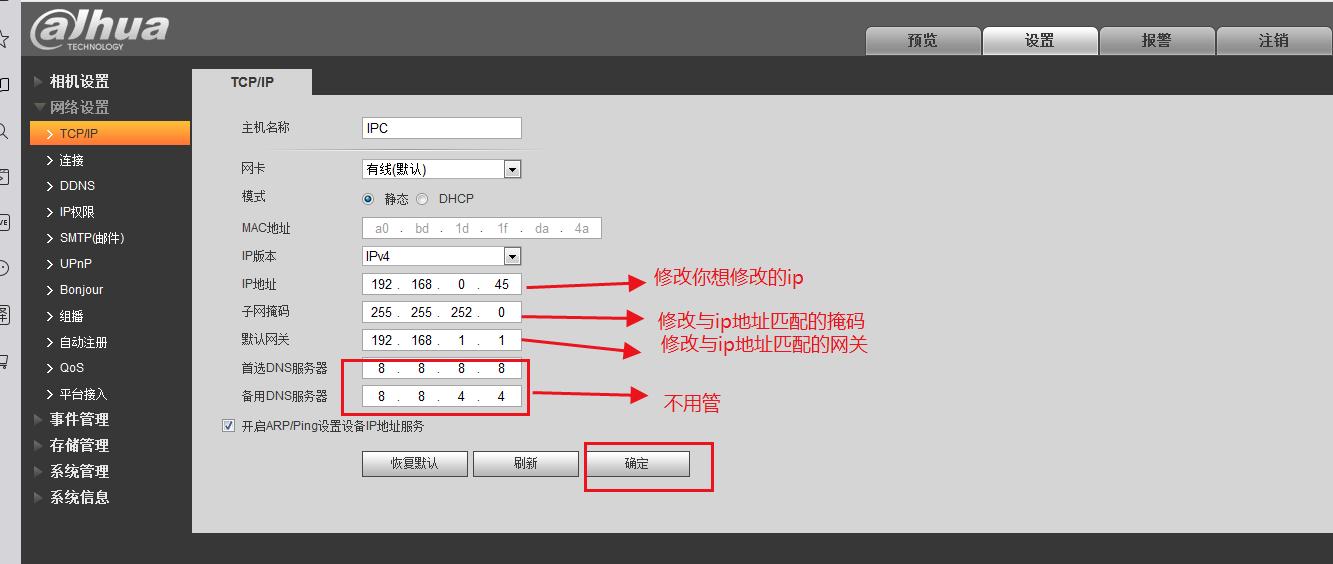Click the last octet 45 of IP地址
1333x564 pixels.
pyautogui.click(x=501, y=285)
